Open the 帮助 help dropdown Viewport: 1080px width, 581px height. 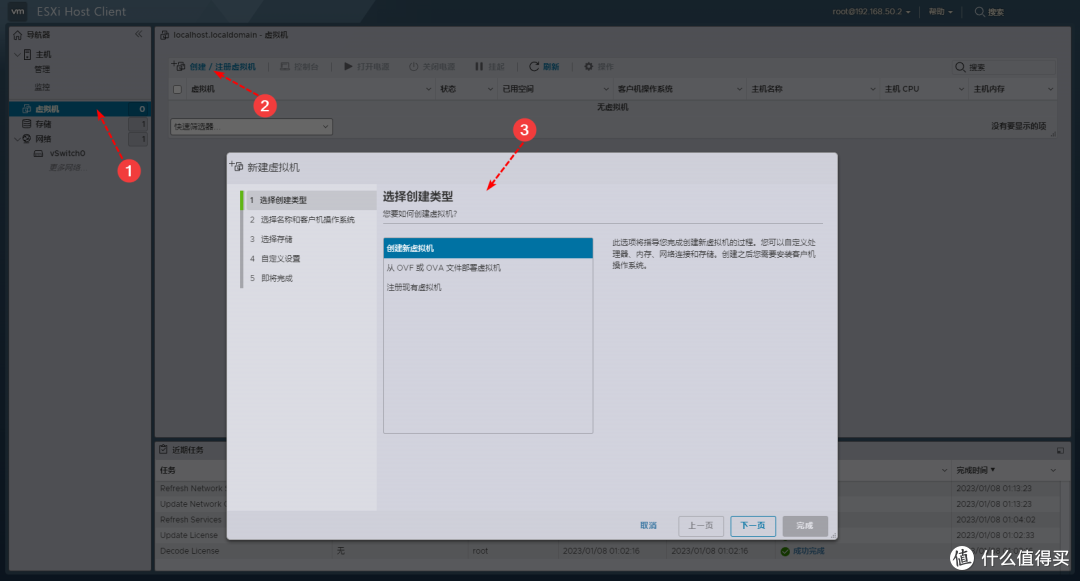point(937,11)
